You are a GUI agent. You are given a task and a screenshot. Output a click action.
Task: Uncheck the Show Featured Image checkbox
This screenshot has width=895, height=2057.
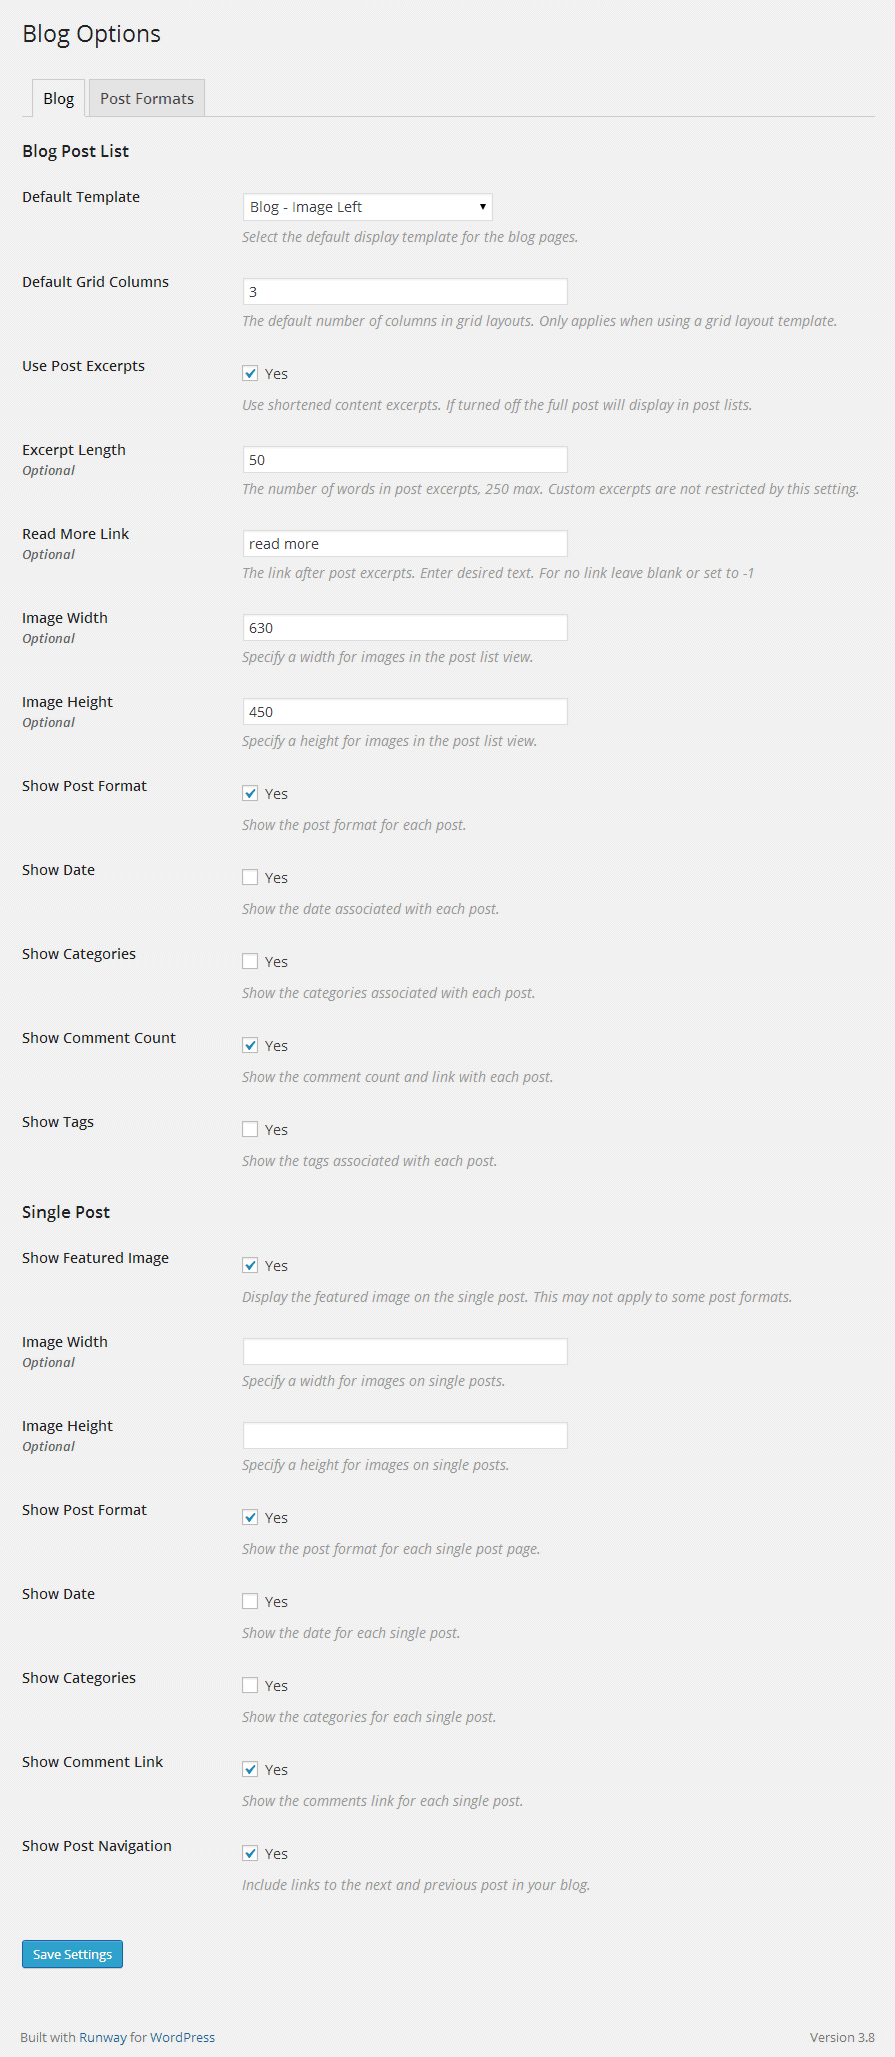click(250, 1266)
